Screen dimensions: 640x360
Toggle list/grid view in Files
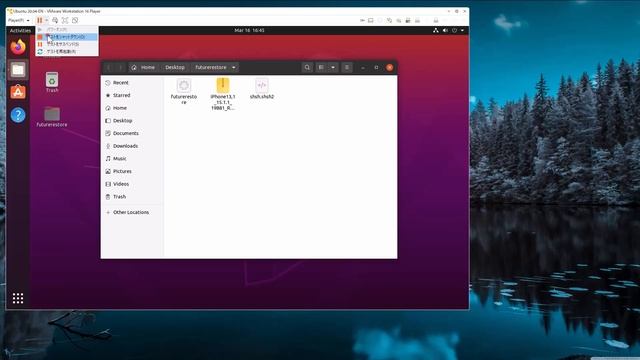tap(322, 67)
